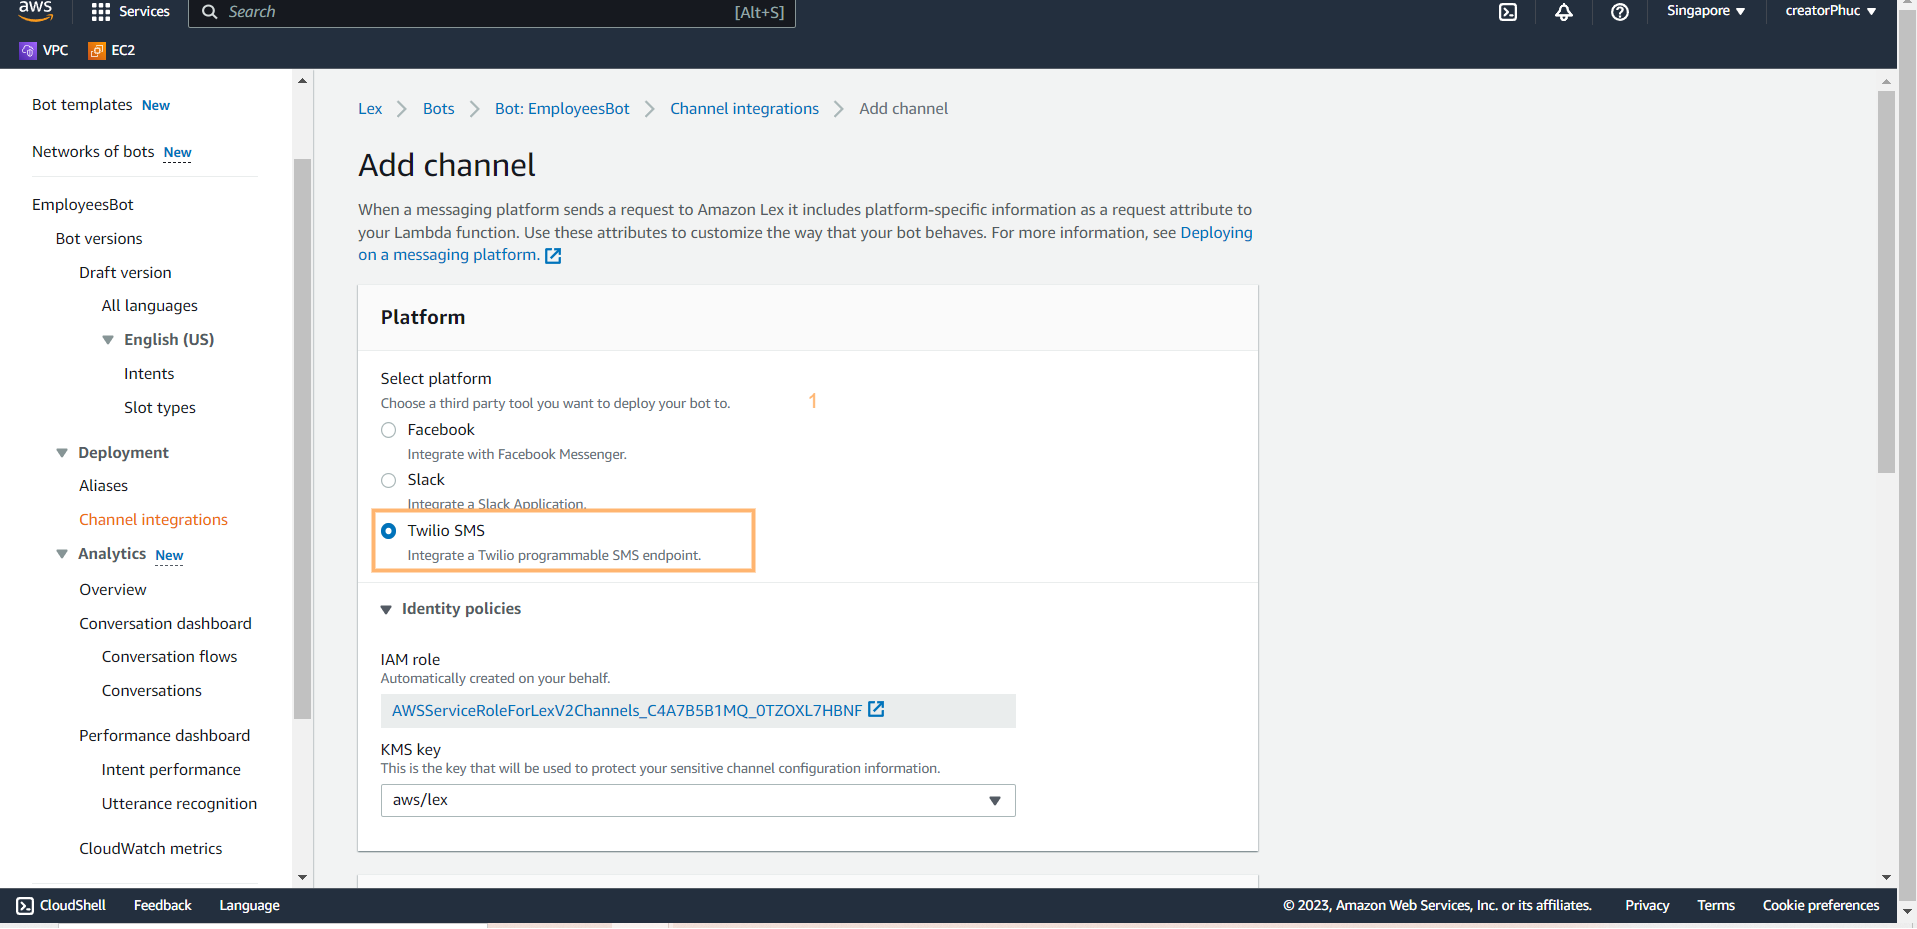
Task: Click Language in the footer
Action: click(x=249, y=906)
